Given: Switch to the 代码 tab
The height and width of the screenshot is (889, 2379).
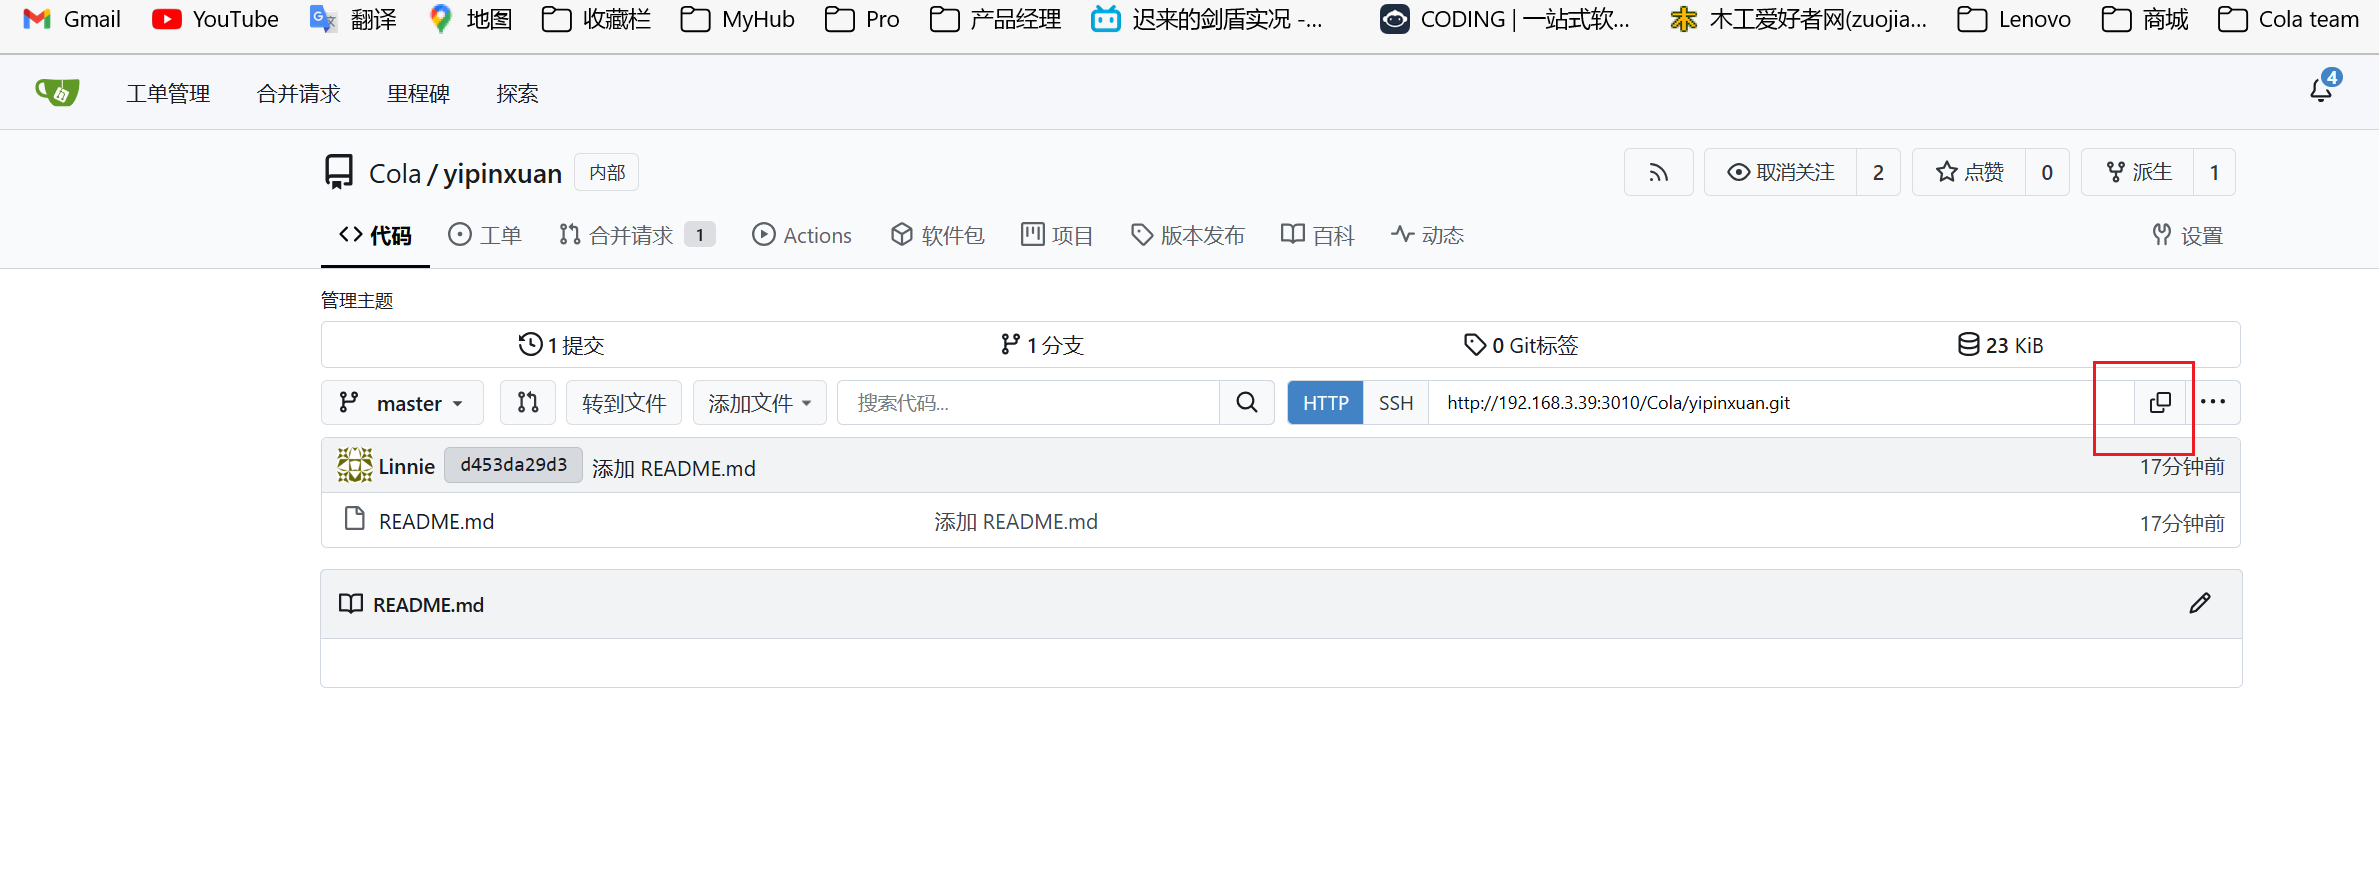Looking at the screenshot, I should coord(375,235).
